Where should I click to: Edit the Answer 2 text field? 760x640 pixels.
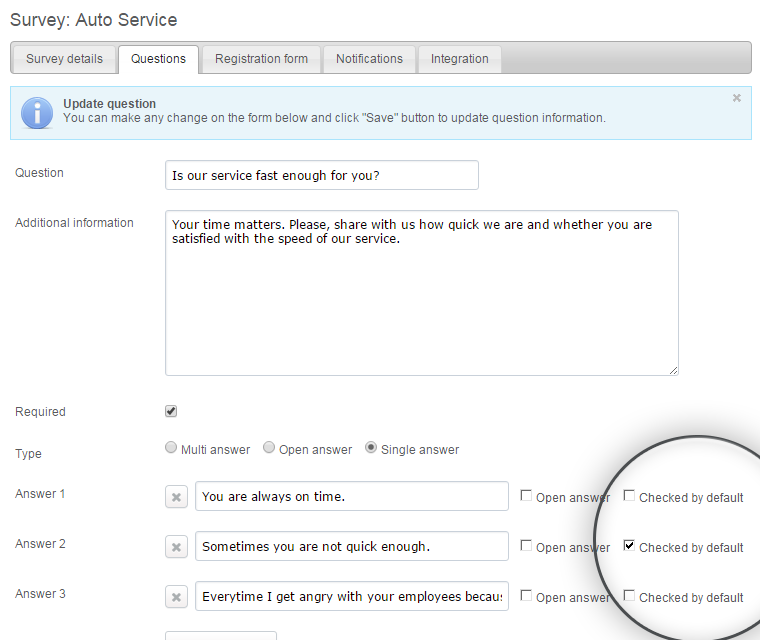coord(352,546)
